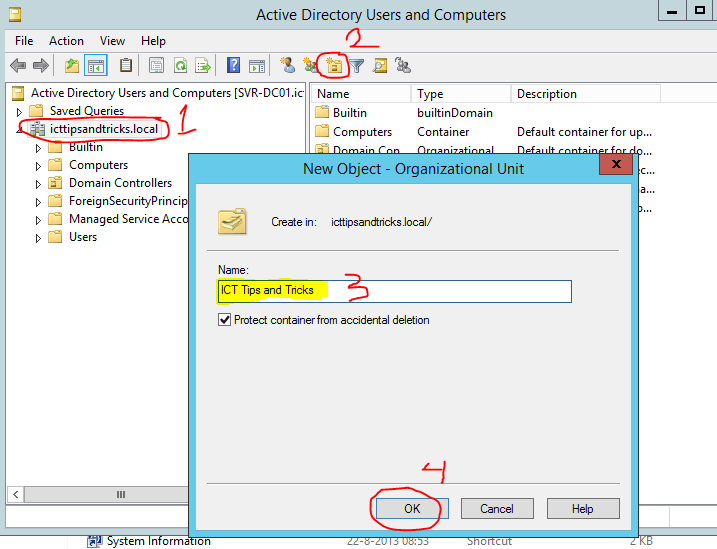Collapse icttipsandtricks.local domain node

click(x=19, y=131)
